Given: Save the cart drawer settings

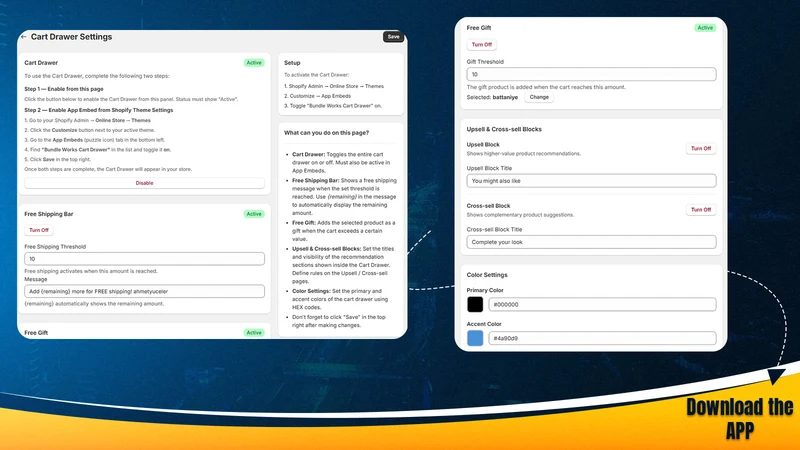Looking at the screenshot, I should [x=393, y=37].
